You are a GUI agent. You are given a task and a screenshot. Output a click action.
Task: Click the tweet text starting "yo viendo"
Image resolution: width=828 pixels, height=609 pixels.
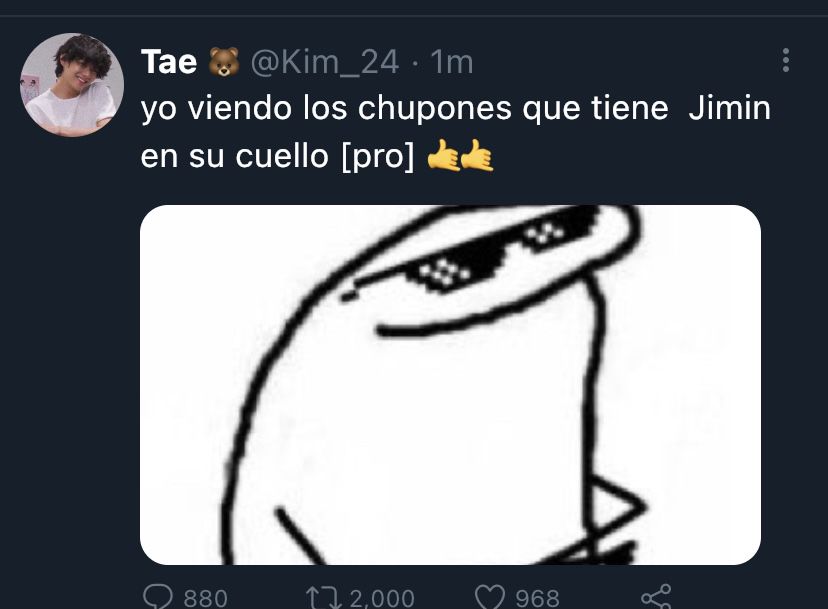click(456, 132)
